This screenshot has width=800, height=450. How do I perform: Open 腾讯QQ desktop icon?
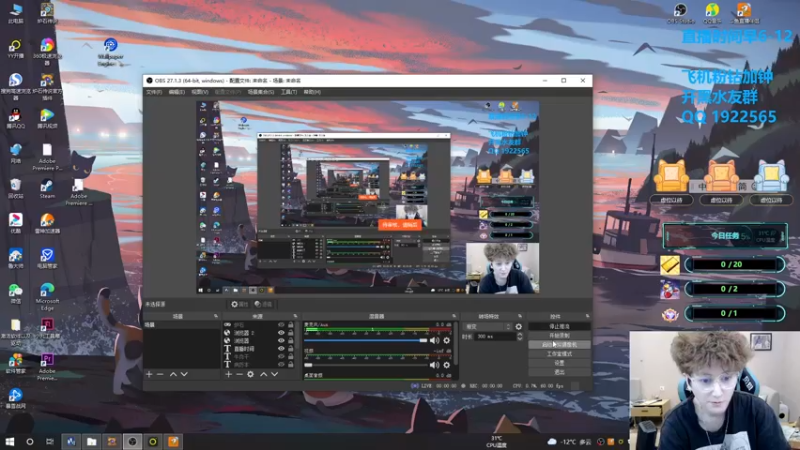point(15,119)
